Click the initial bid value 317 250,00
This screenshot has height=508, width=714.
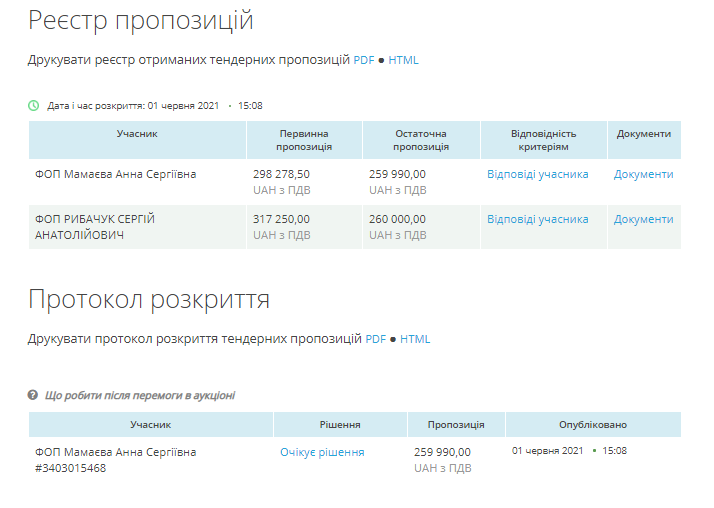coord(281,219)
